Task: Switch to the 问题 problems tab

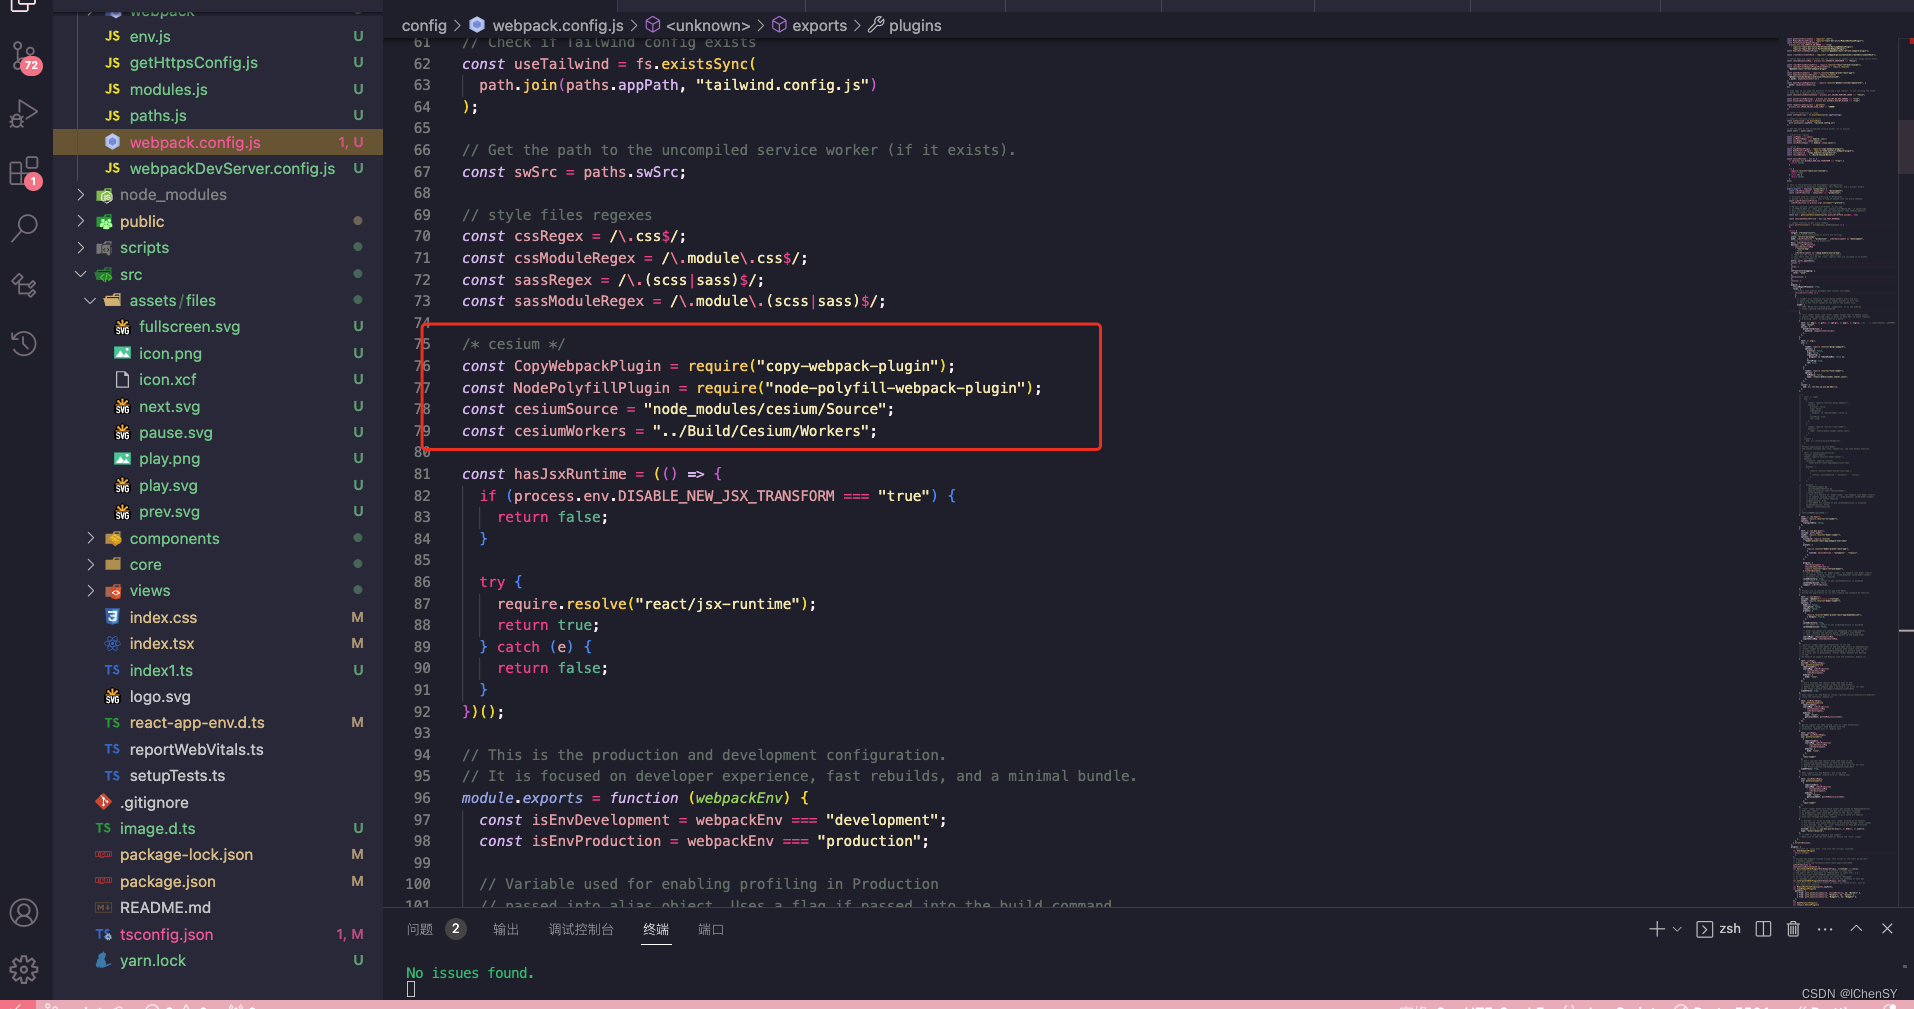Action: 420,929
